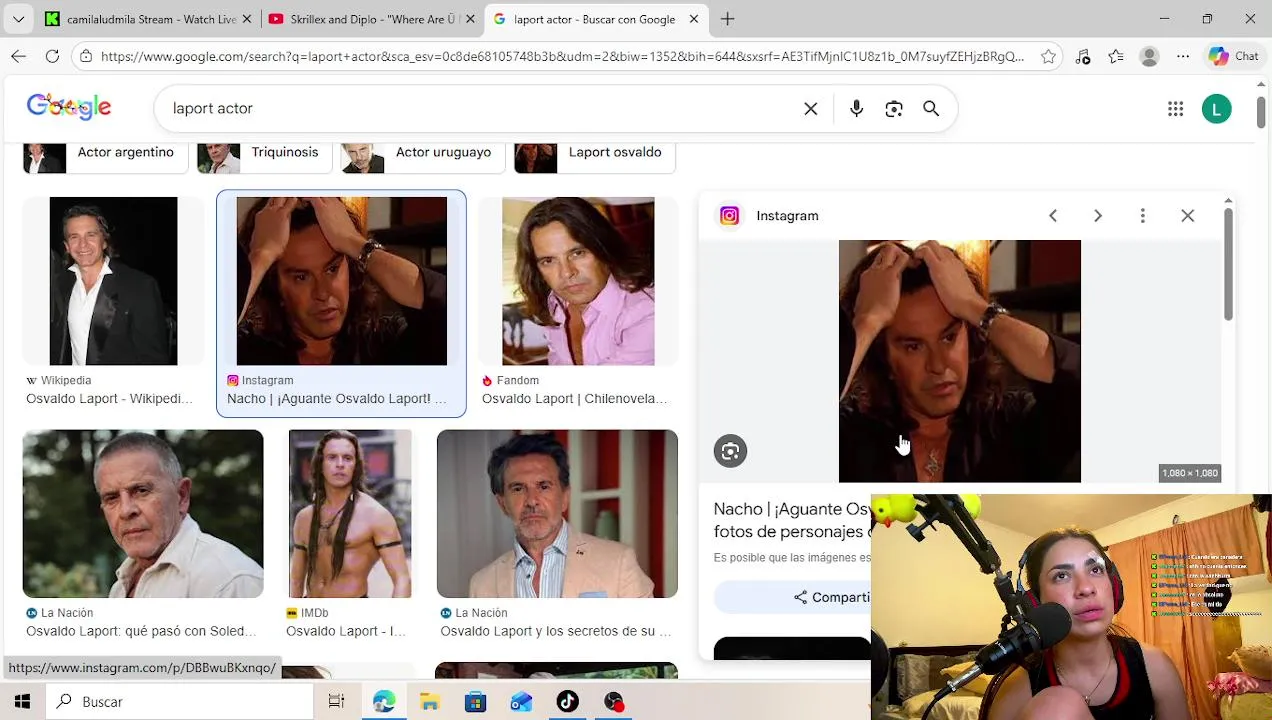Filter by Actor uruguayo chip
Viewport: 1272px width, 720px height.
point(423,155)
